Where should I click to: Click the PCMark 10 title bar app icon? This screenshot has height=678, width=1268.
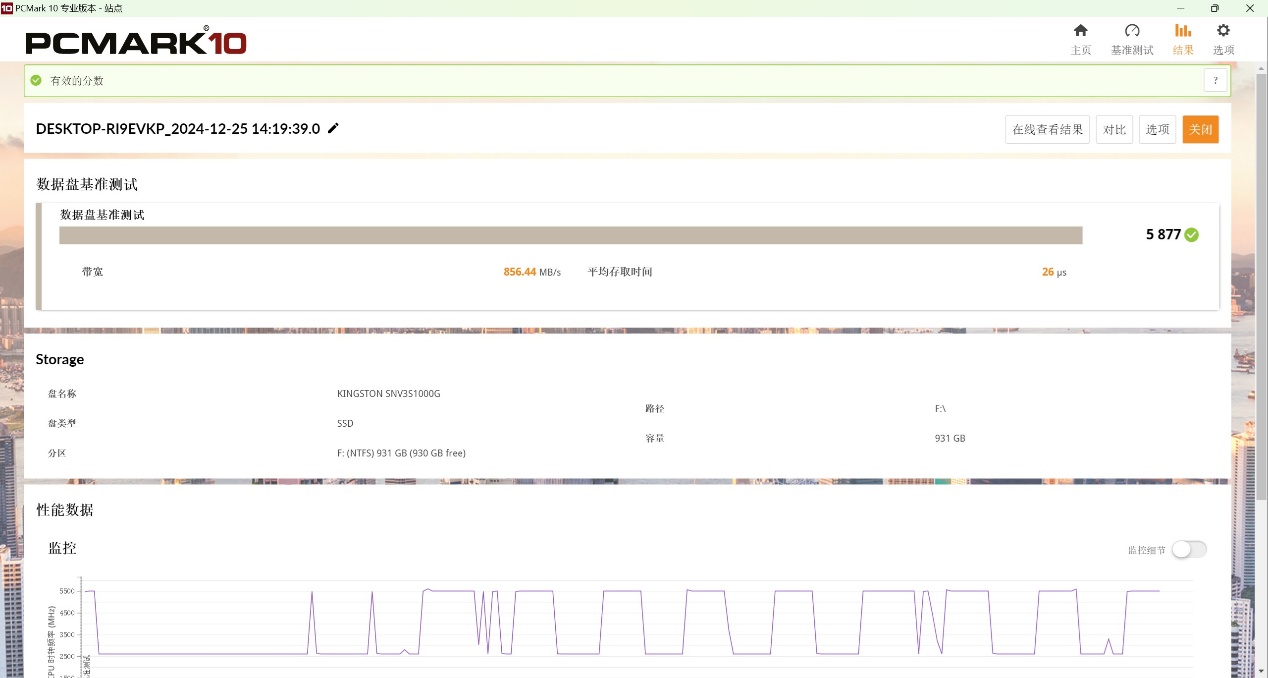7,7
